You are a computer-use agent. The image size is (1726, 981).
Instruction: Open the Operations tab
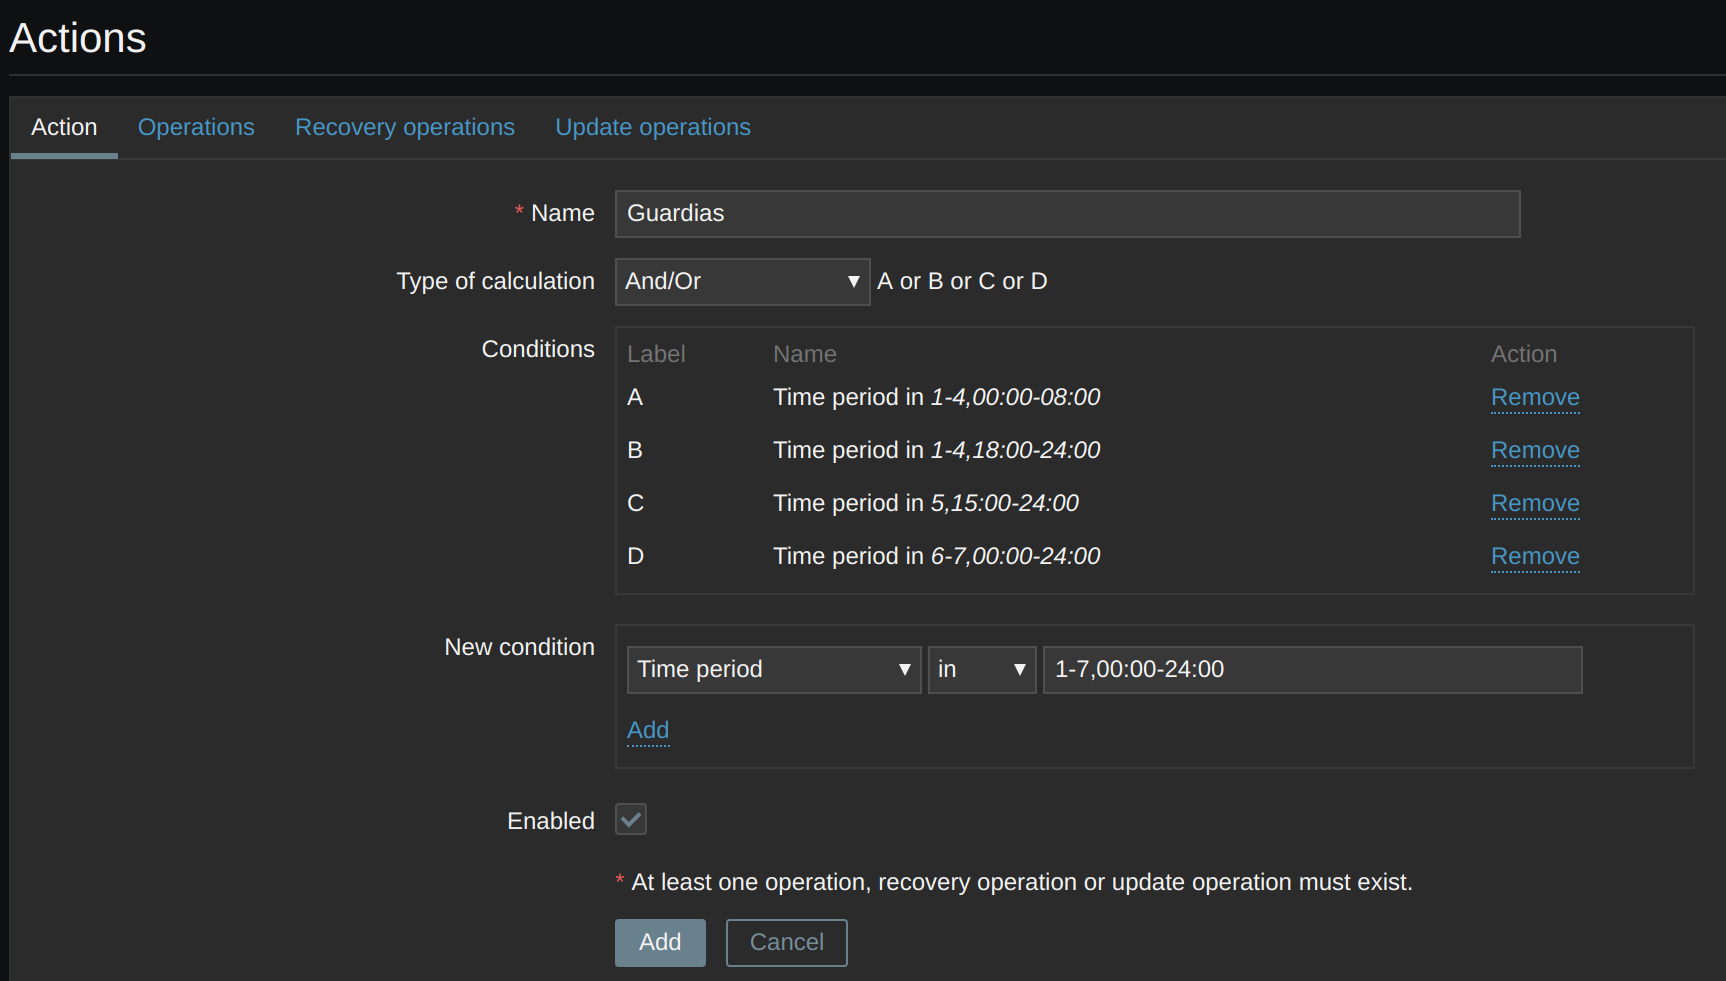pos(196,128)
